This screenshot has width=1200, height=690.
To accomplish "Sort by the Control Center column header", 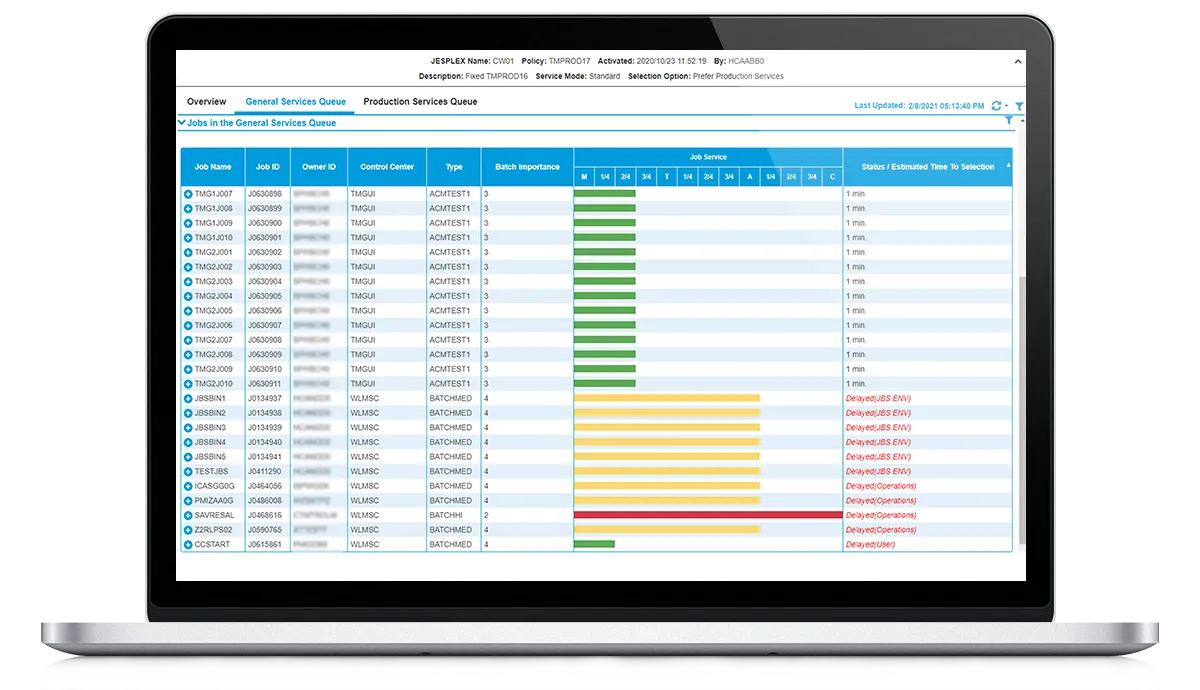I will click(x=387, y=167).
